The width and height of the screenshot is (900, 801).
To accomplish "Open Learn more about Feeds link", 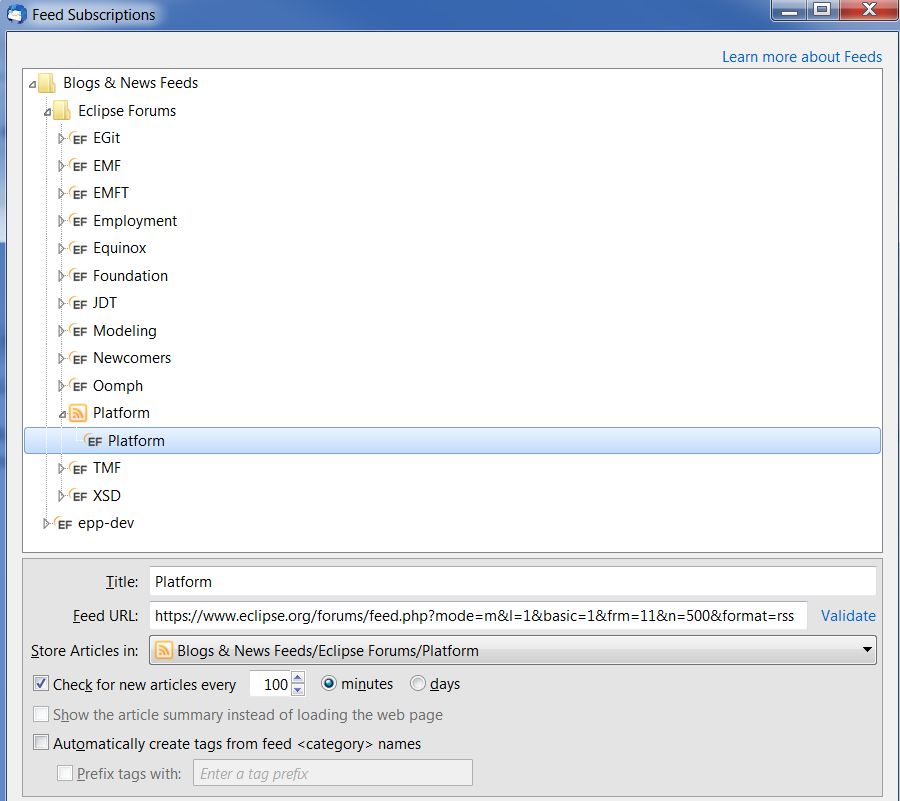I will click(x=802, y=57).
